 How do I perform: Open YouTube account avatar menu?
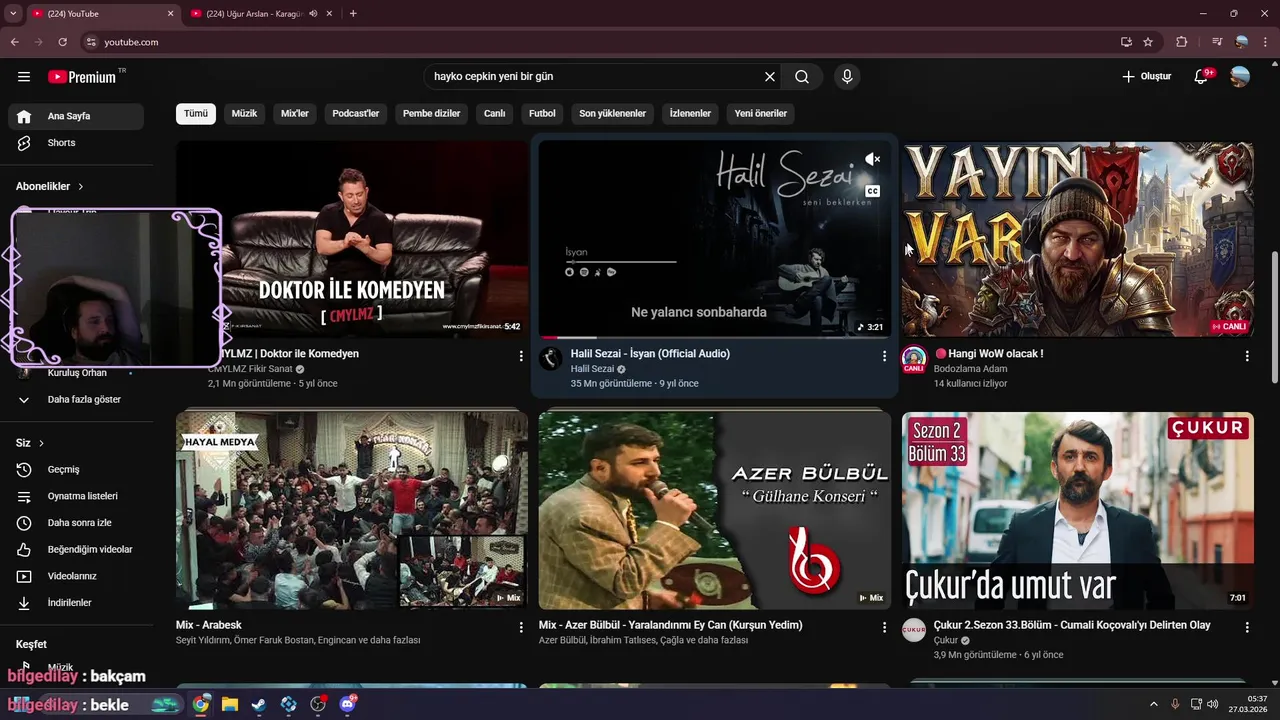coord(1240,77)
